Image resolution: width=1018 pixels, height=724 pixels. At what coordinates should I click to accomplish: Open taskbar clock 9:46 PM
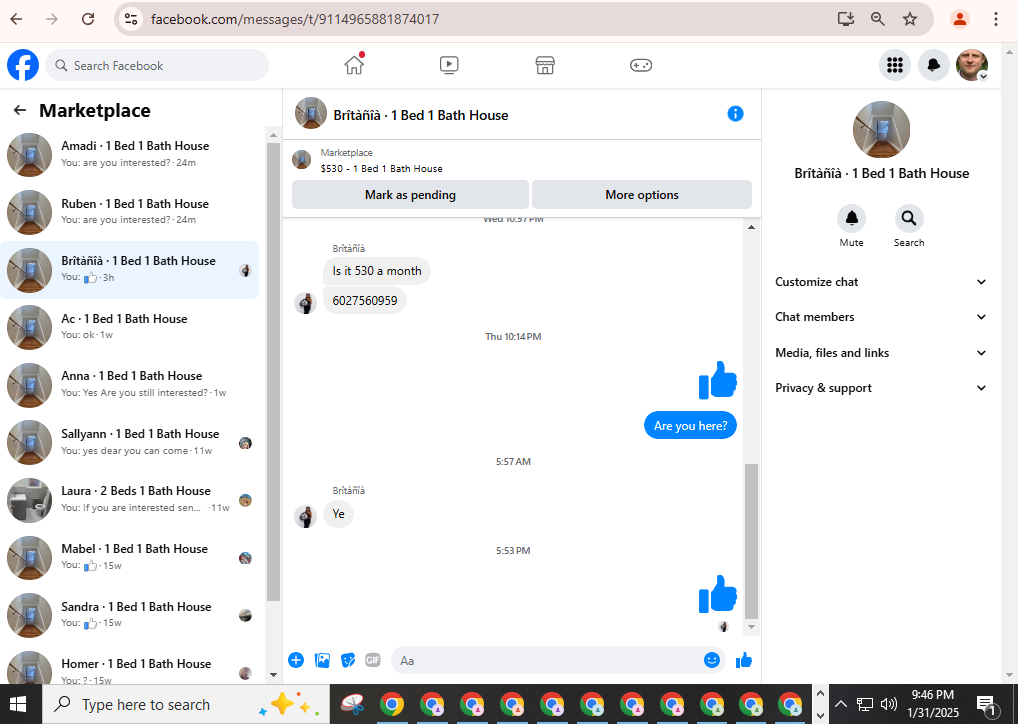932,695
